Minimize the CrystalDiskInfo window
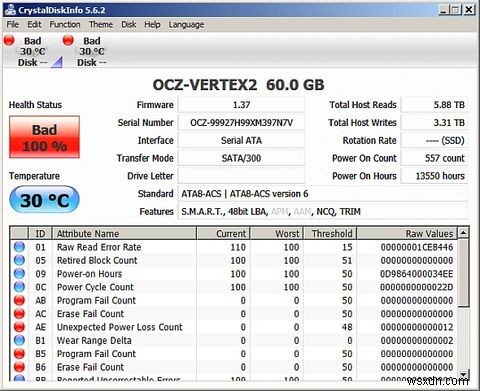The image size is (480, 391). 443,9
